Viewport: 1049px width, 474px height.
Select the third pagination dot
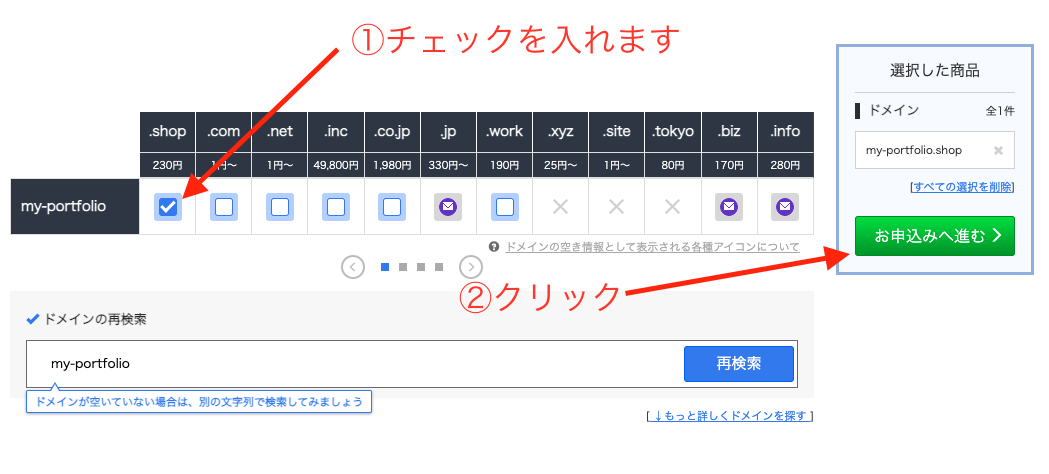click(421, 267)
